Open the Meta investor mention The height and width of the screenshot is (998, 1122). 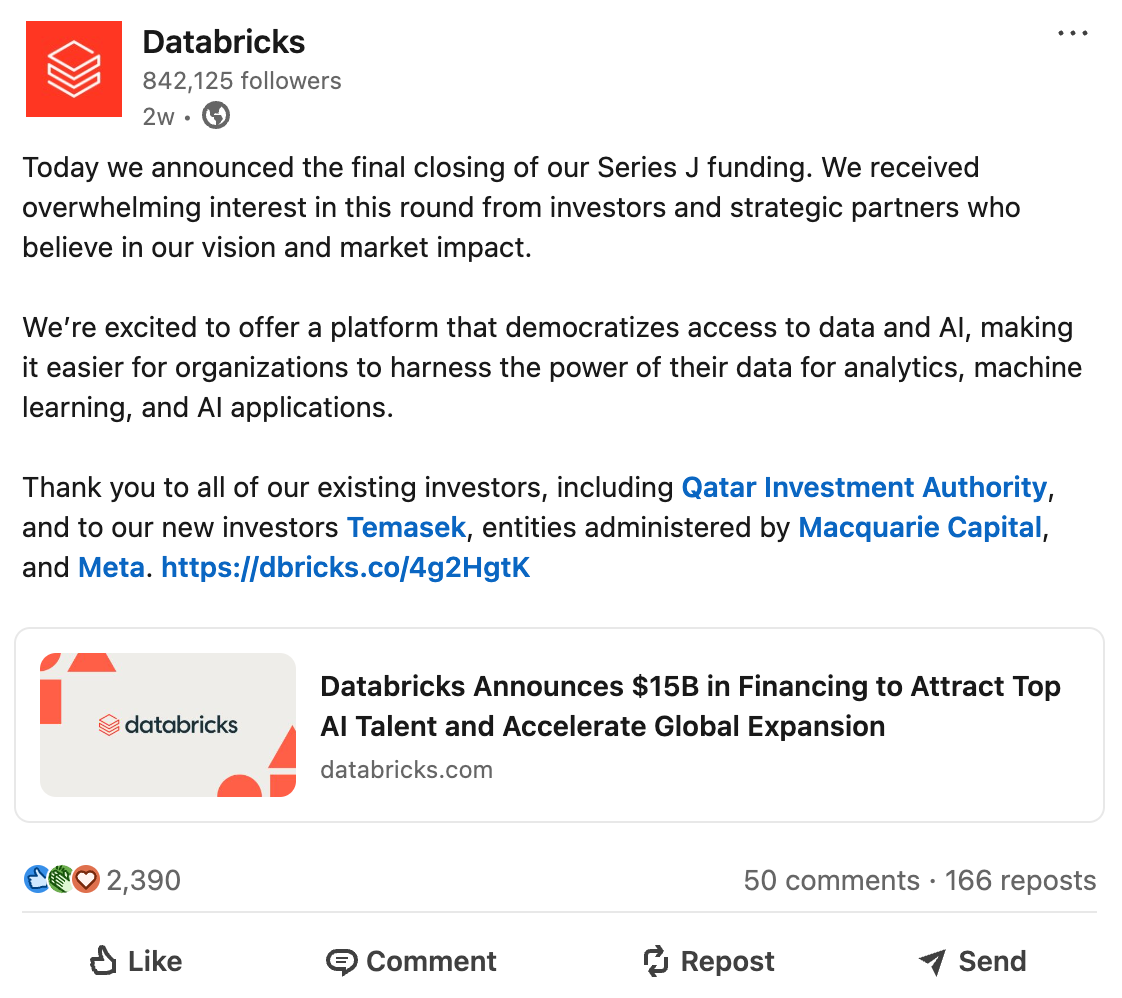pyautogui.click(x=111, y=567)
